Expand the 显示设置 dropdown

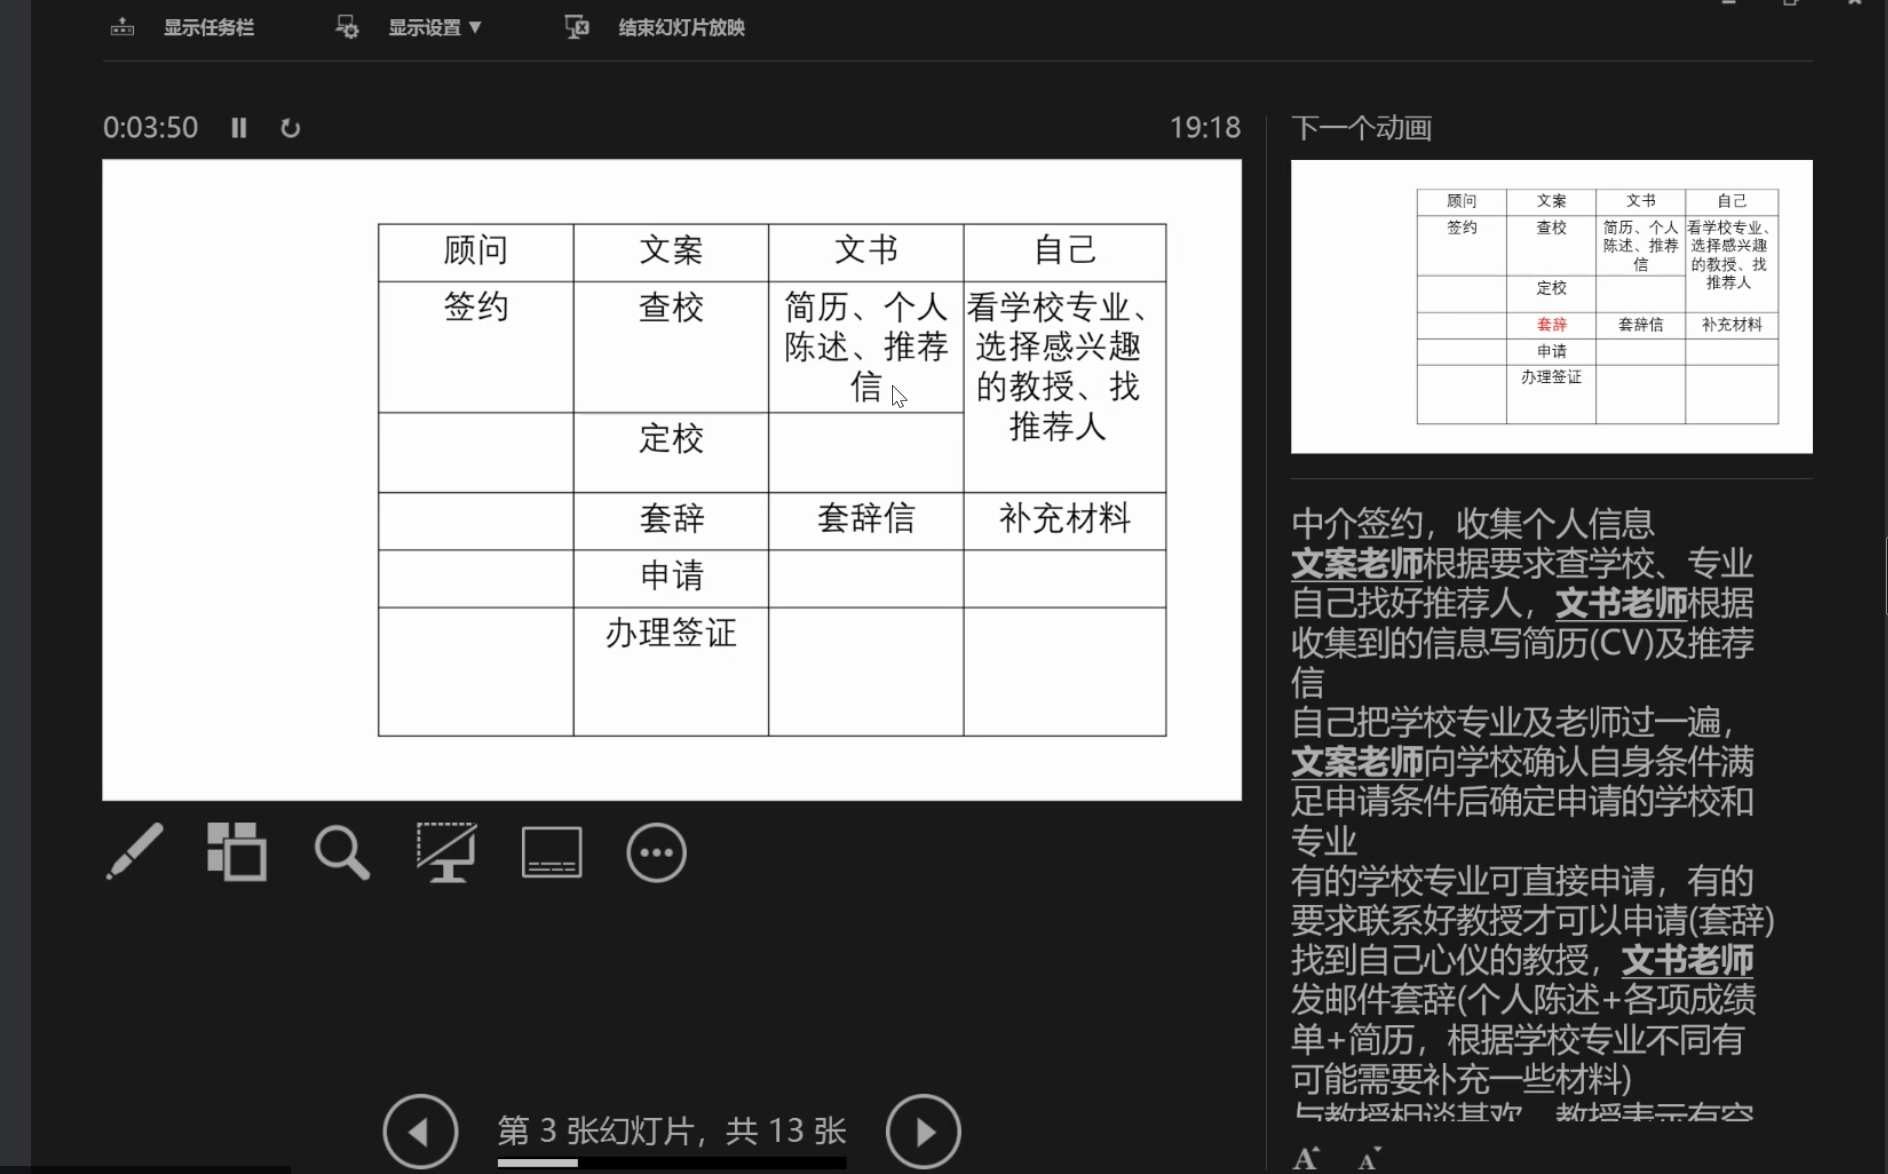pos(435,28)
